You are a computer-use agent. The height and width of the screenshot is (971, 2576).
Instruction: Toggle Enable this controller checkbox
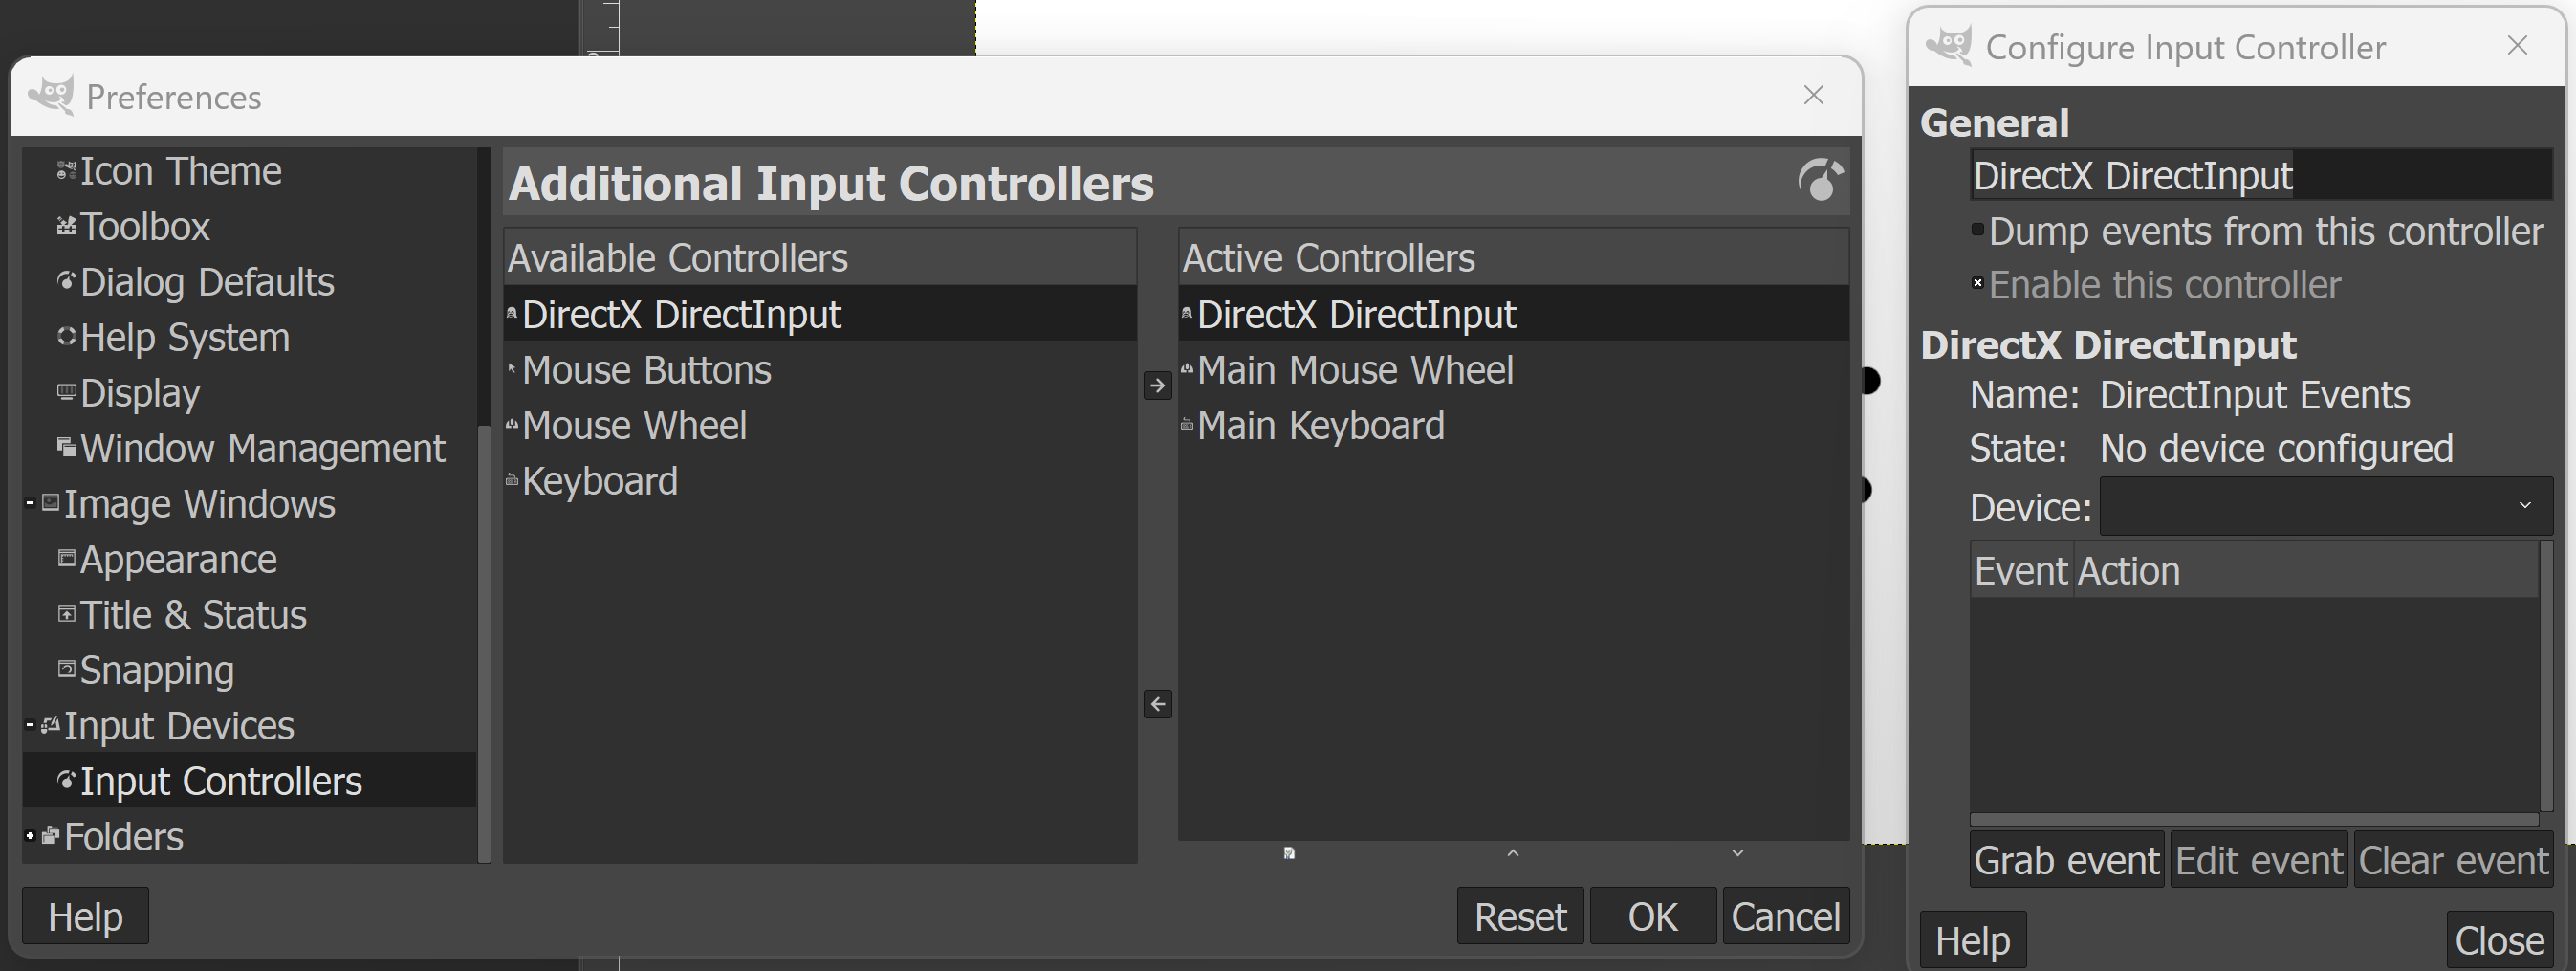pyautogui.click(x=1977, y=284)
